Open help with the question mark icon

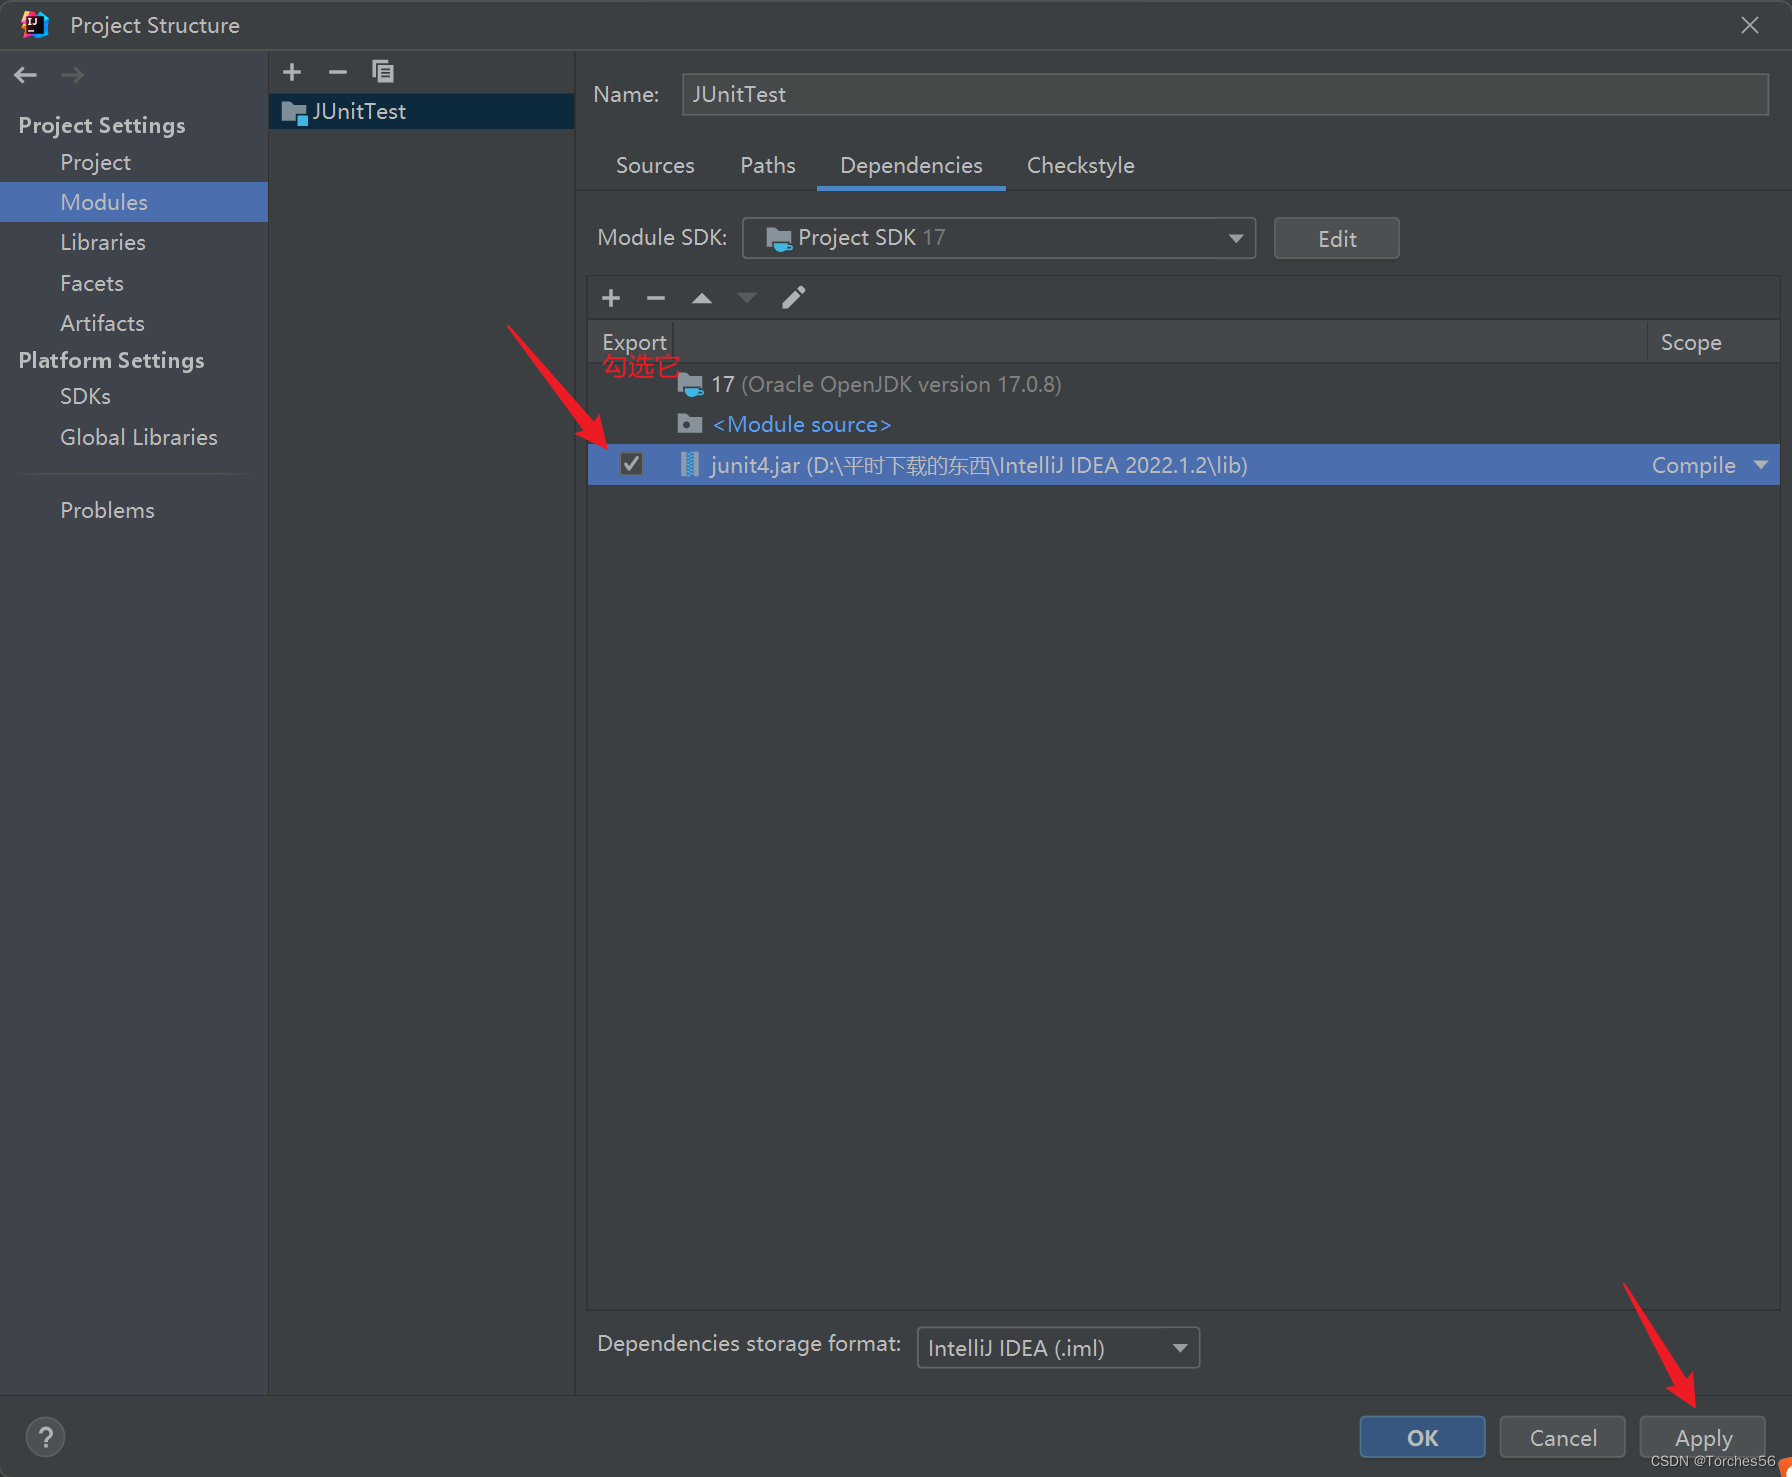(45, 1438)
